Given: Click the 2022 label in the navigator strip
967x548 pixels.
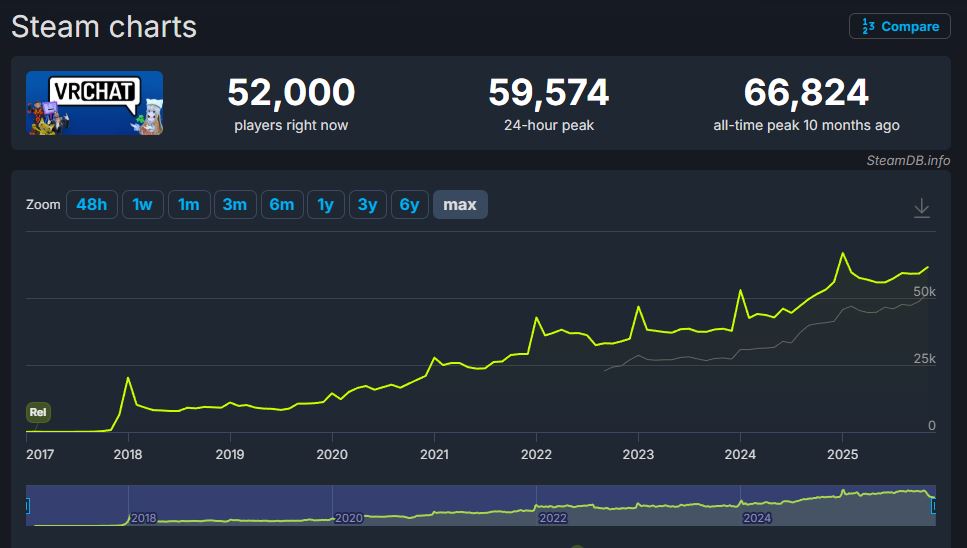Looking at the screenshot, I should (x=553, y=518).
